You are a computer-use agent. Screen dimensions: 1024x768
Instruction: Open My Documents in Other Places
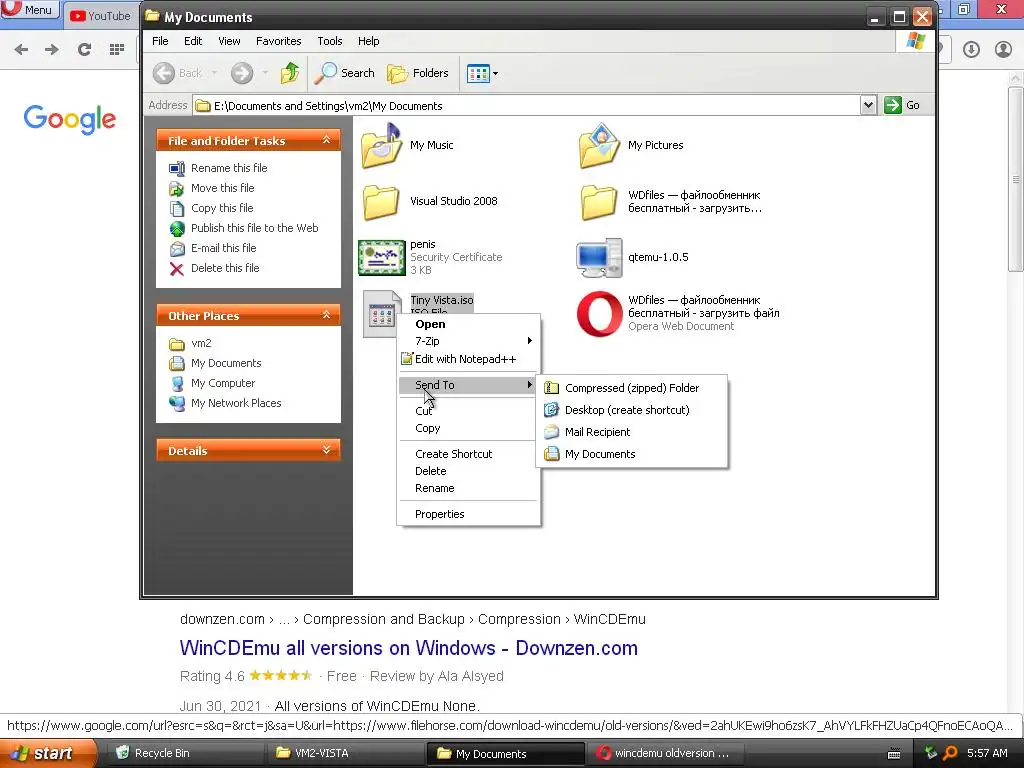(225, 363)
